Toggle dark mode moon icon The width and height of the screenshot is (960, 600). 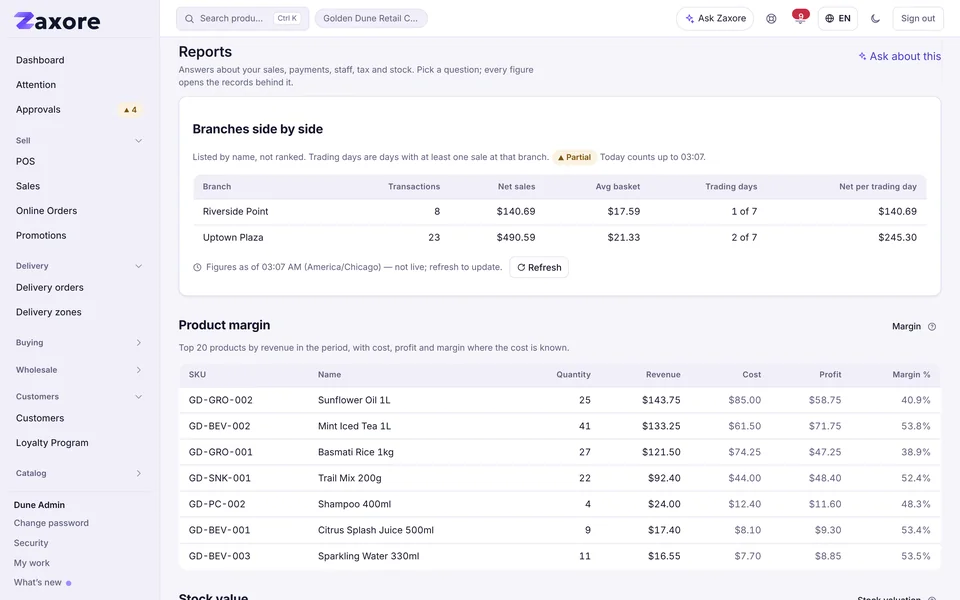point(876,18)
